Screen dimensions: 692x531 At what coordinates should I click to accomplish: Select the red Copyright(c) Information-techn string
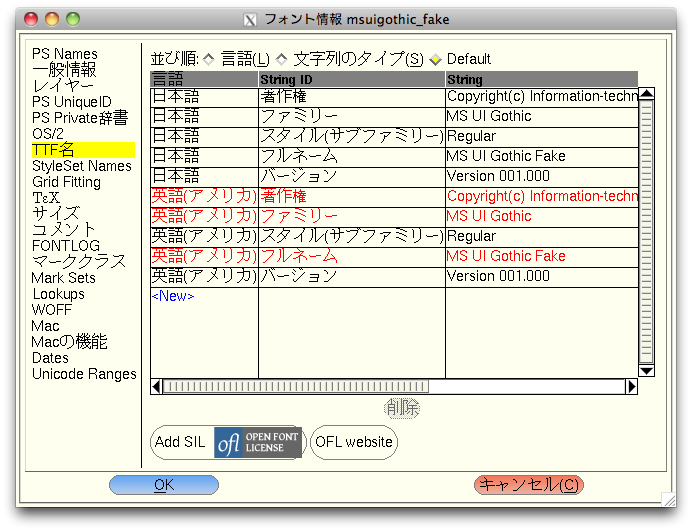[x=542, y=196]
